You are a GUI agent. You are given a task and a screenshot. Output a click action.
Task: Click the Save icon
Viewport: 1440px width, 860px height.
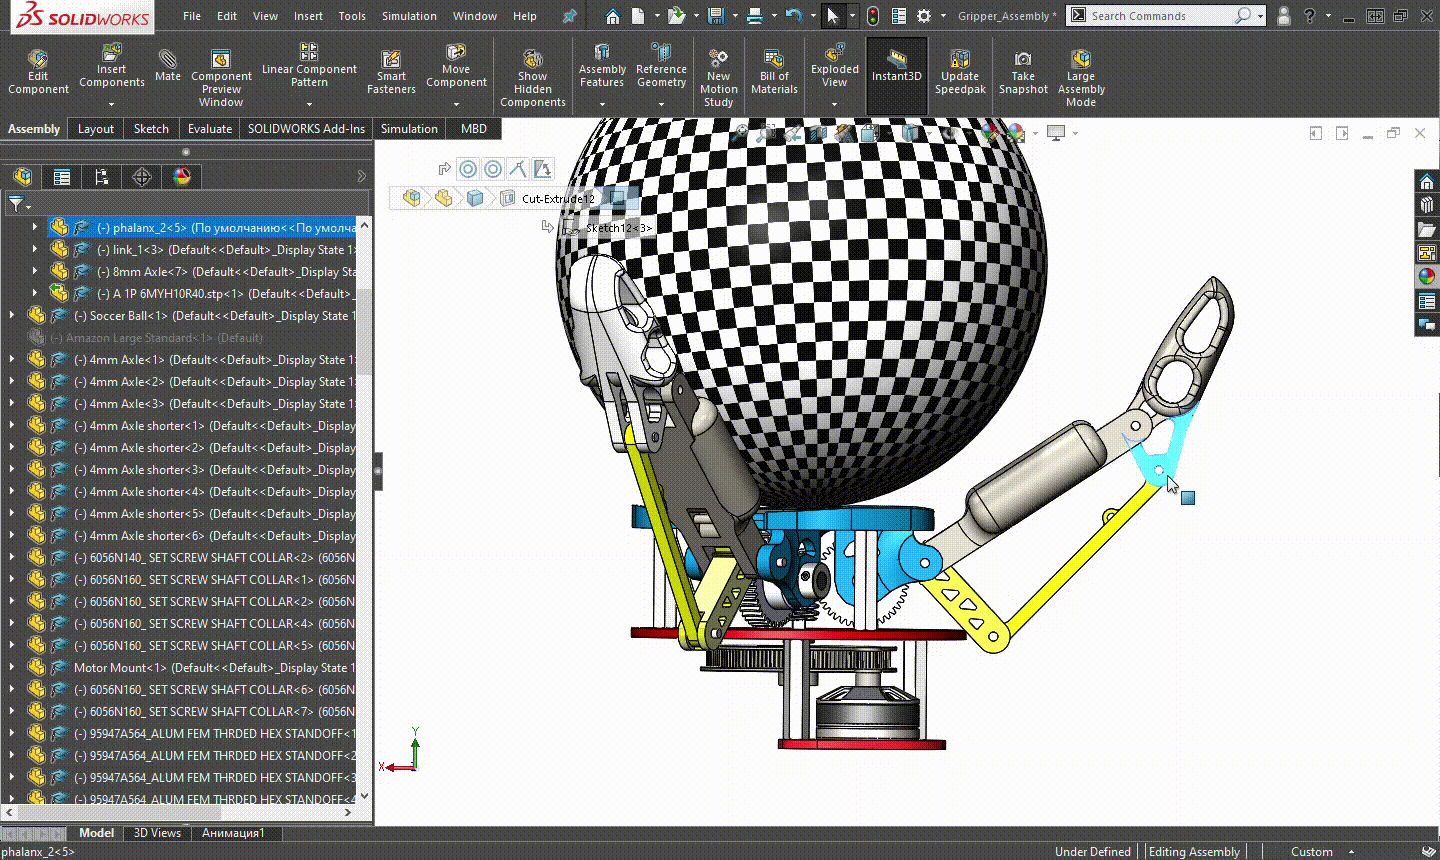pyautogui.click(x=715, y=16)
